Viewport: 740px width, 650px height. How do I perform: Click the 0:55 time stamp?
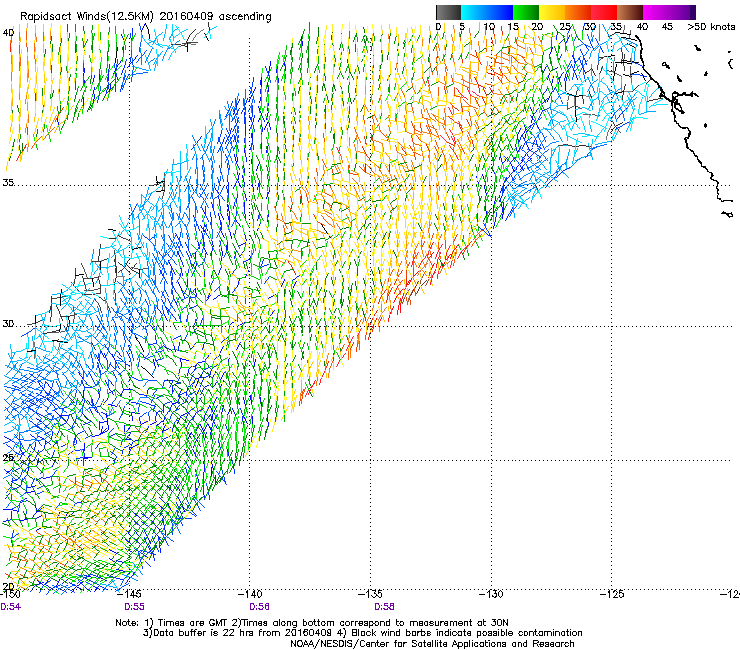coord(135,607)
